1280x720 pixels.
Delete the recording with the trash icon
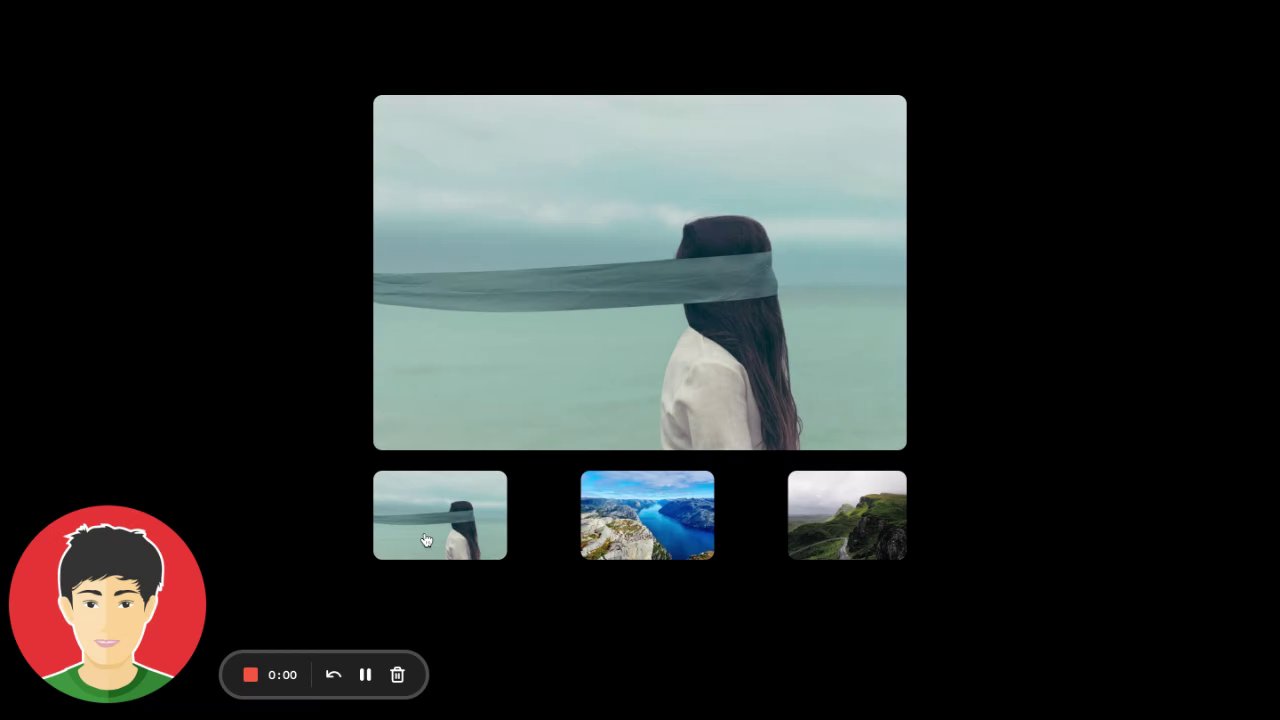tap(397, 675)
